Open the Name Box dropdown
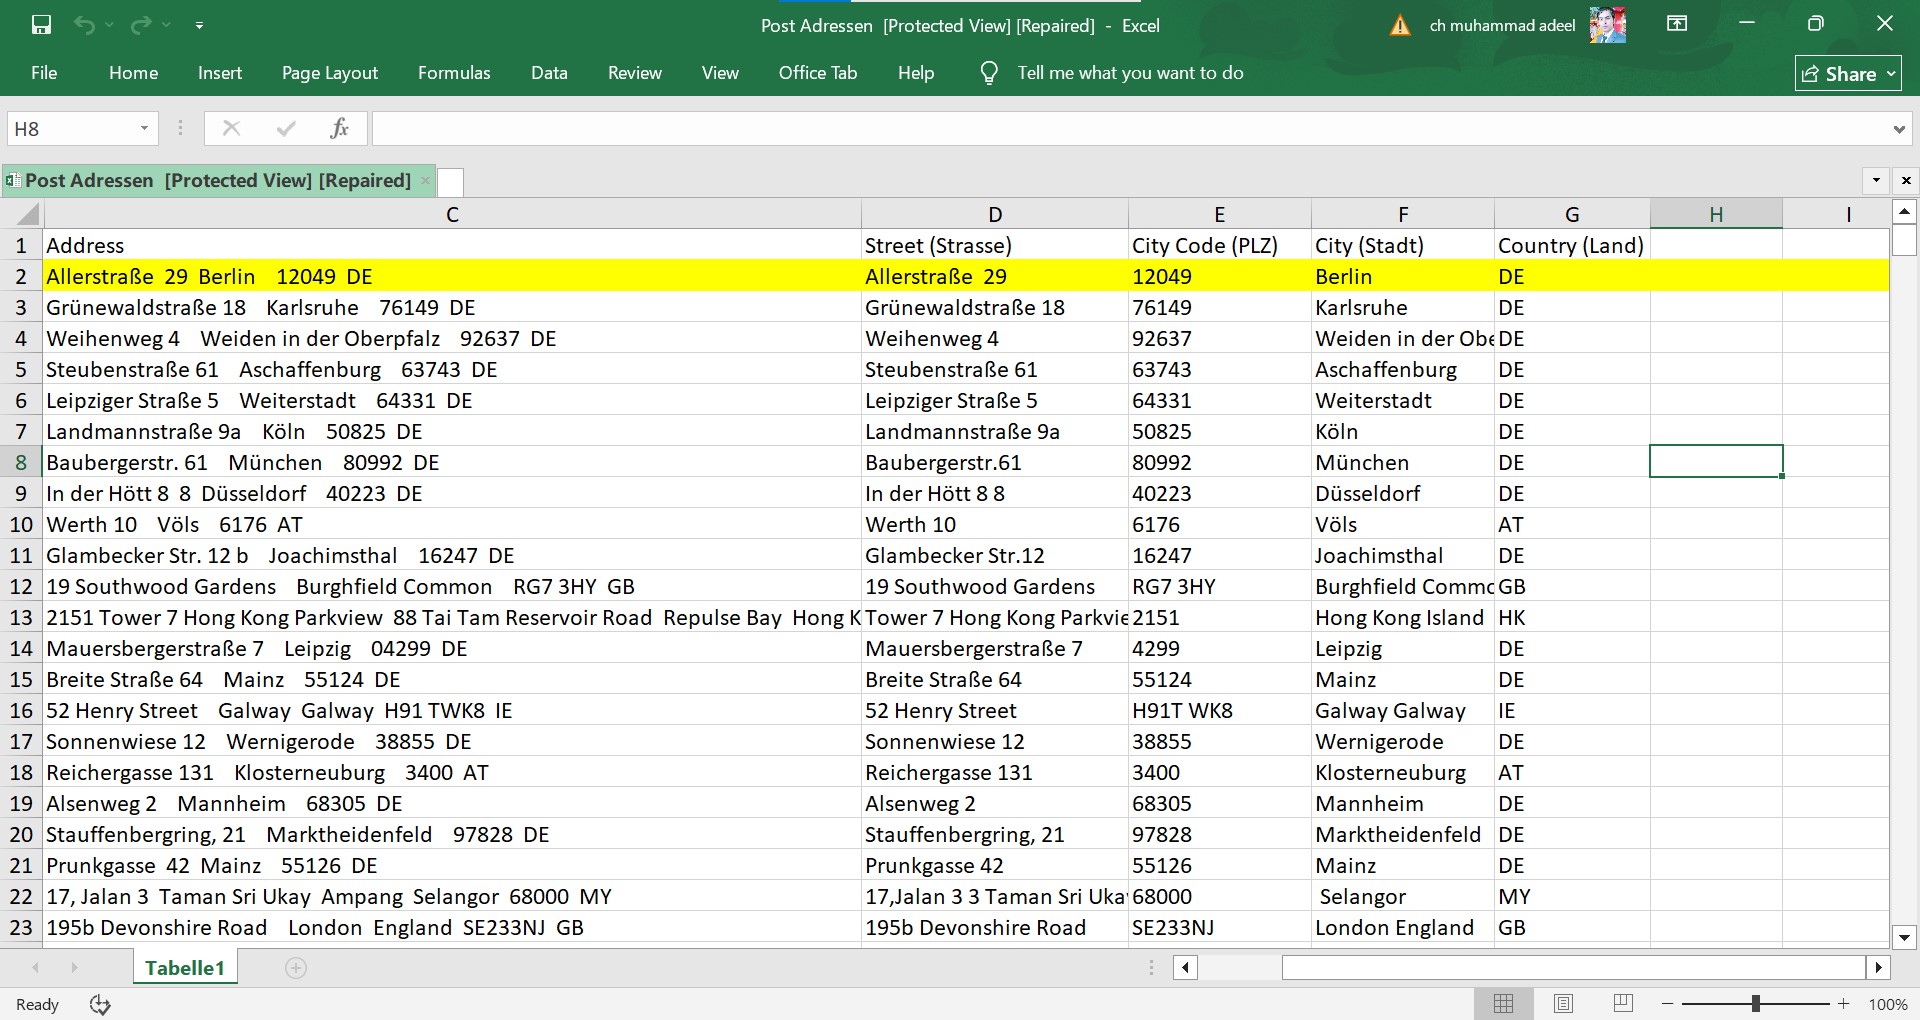This screenshot has width=1920, height=1020. pos(144,128)
